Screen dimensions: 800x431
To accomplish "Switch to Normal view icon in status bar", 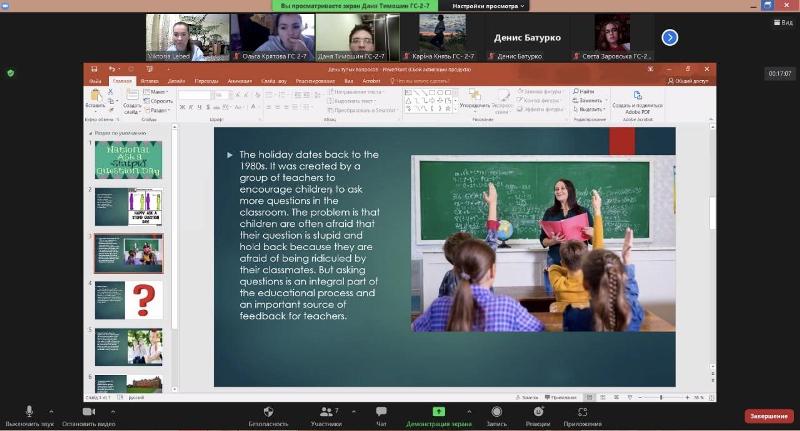I will pos(589,397).
